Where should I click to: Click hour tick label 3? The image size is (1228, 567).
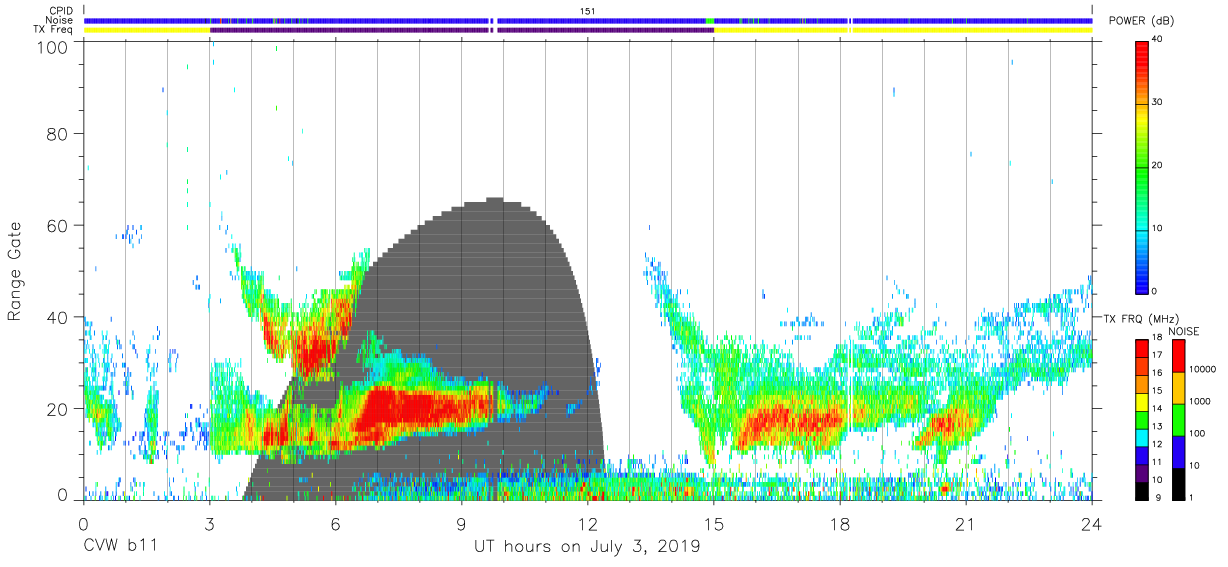pyautogui.click(x=209, y=523)
